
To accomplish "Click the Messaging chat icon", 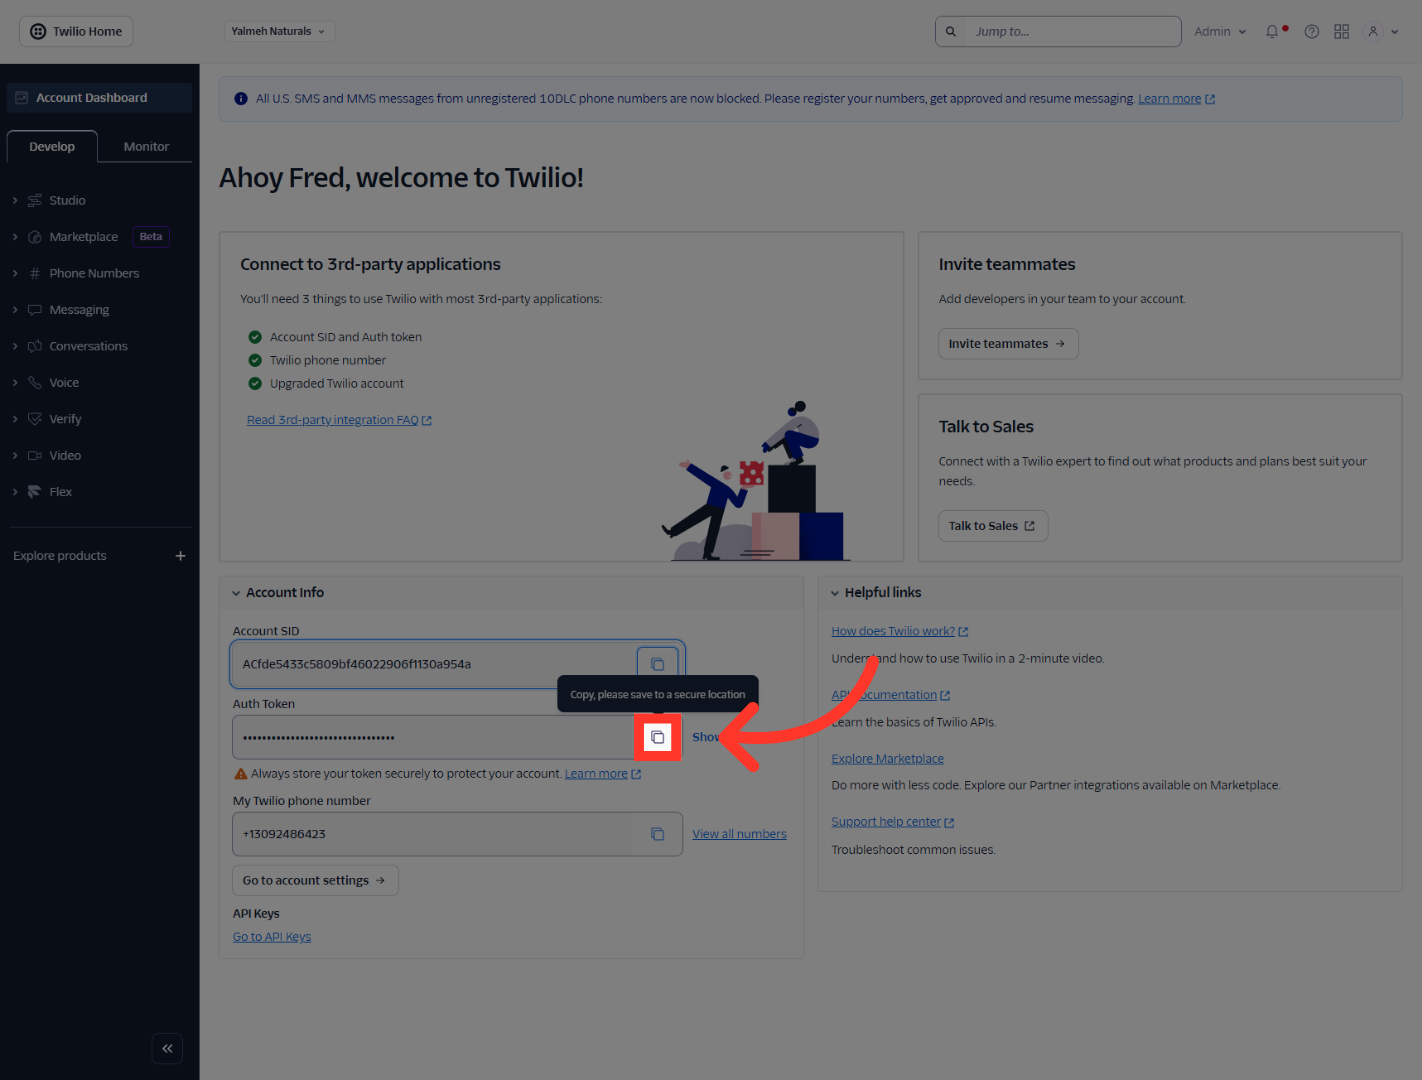I will 35,310.
